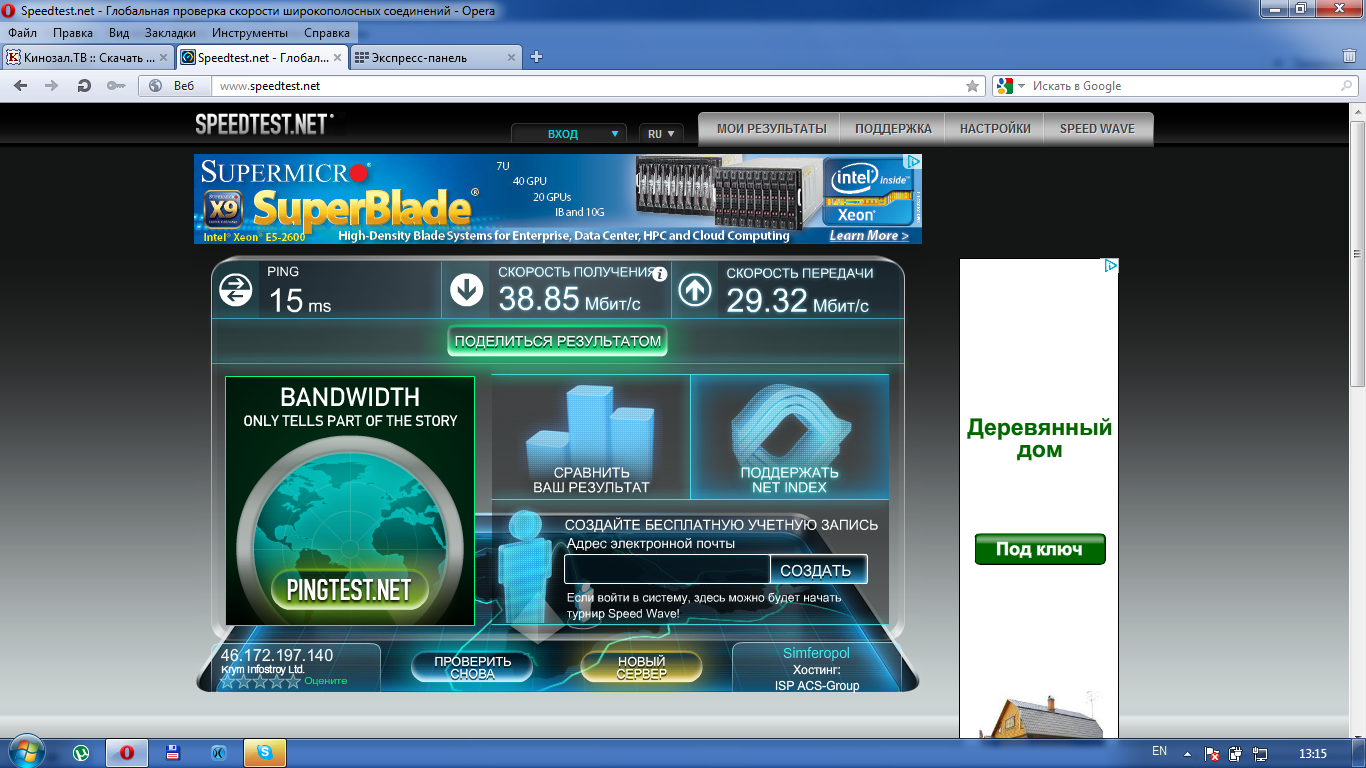
Task: Open МОИ РЕЗУЛЬТАТЫ tab
Action: point(771,129)
